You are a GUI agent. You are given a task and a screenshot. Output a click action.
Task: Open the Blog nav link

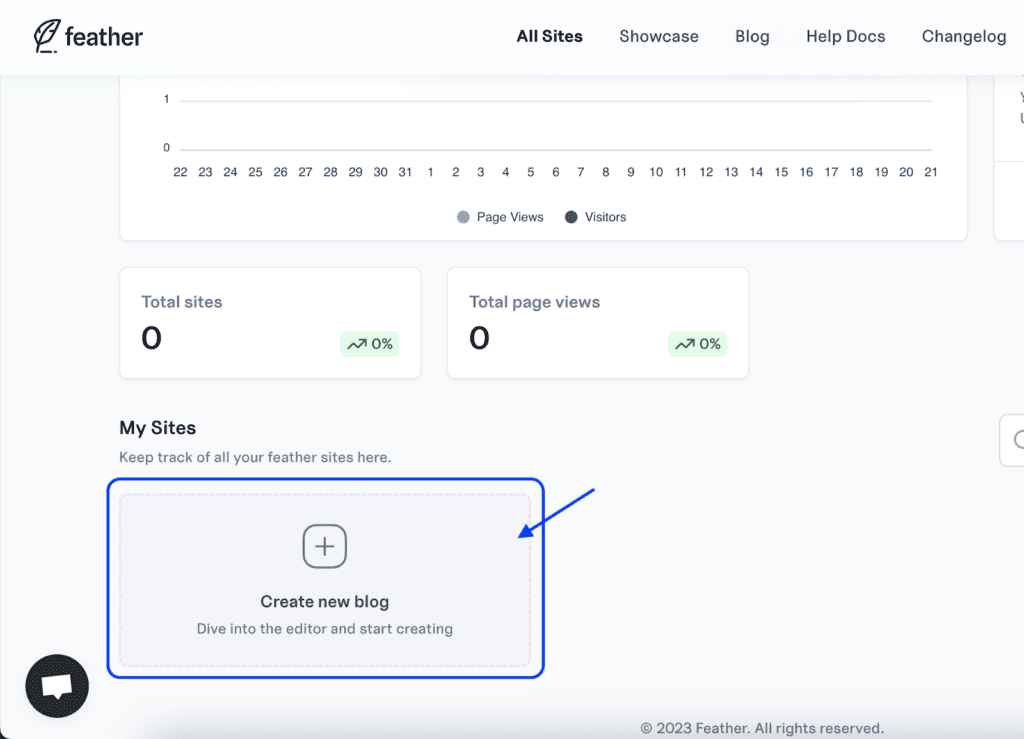(x=752, y=36)
